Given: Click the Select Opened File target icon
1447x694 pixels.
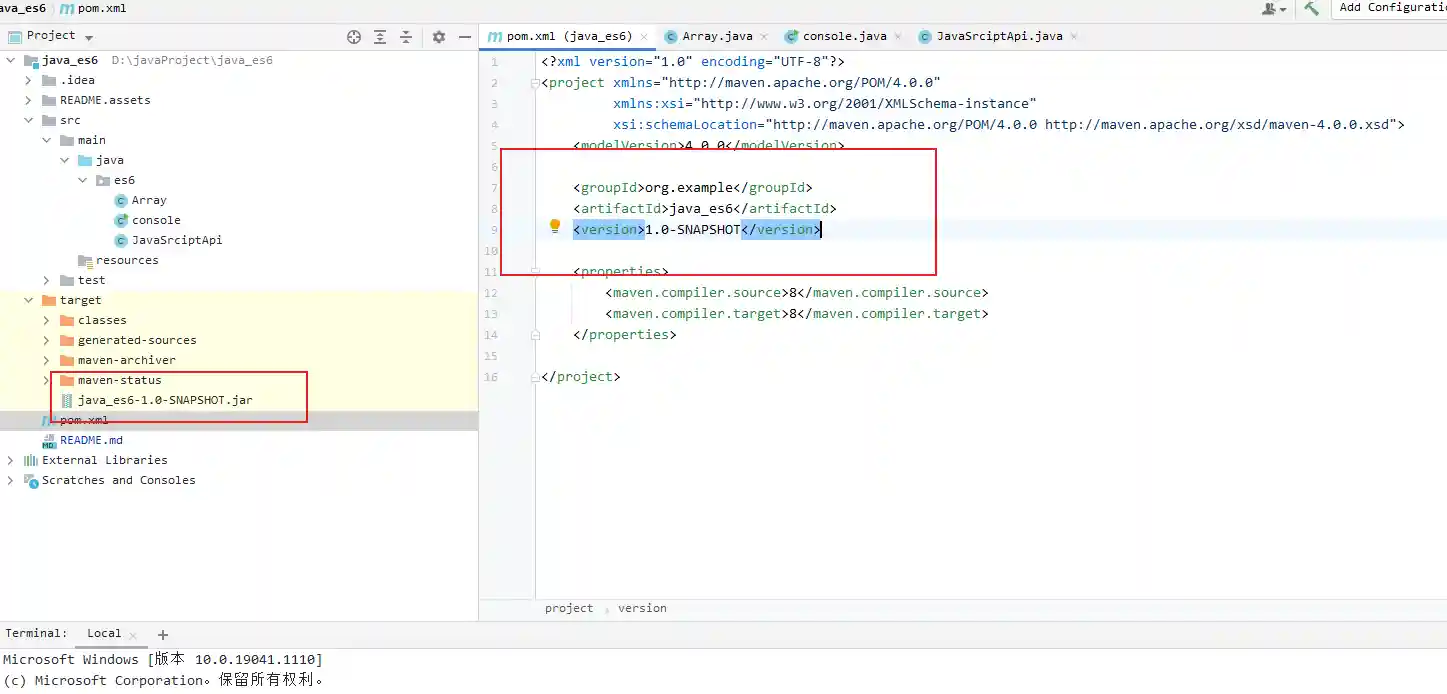Looking at the screenshot, I should coord(354,37).
